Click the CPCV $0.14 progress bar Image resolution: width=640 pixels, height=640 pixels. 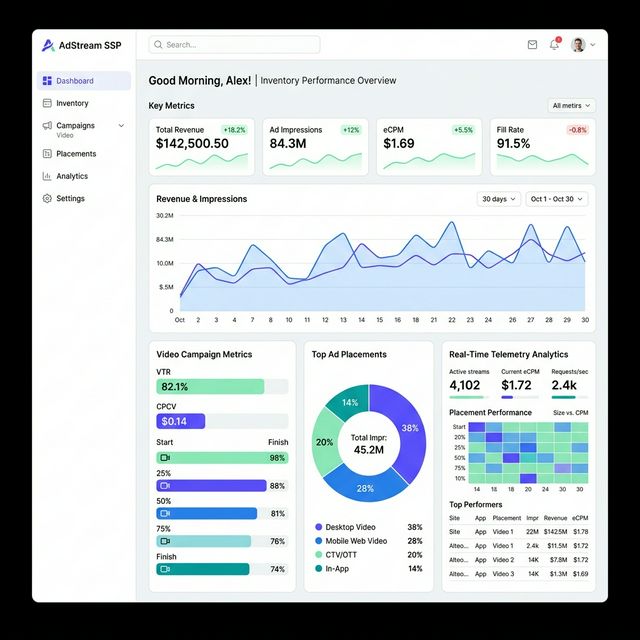[222, 421]
